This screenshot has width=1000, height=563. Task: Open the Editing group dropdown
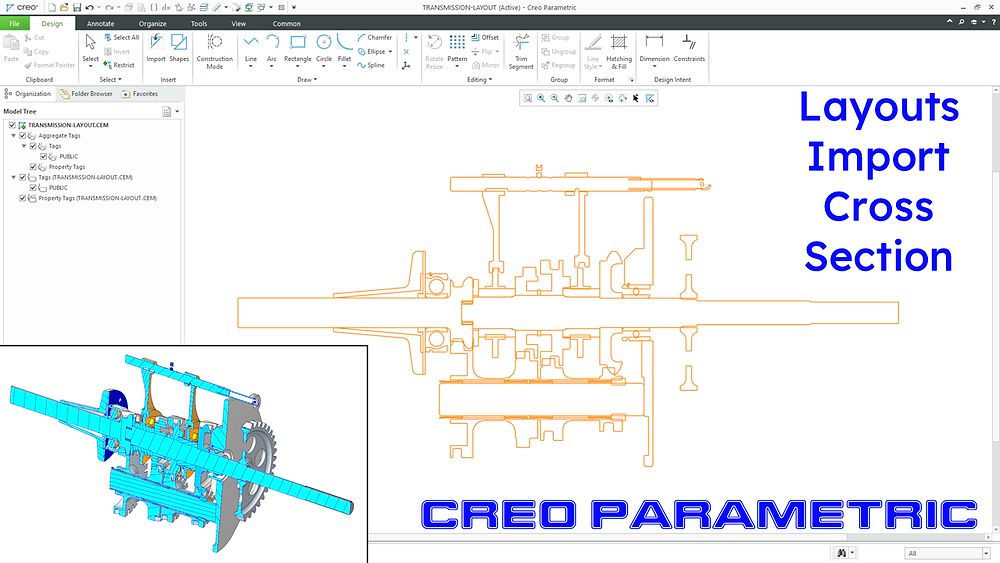pyautogui.click(x=479, y=80)
